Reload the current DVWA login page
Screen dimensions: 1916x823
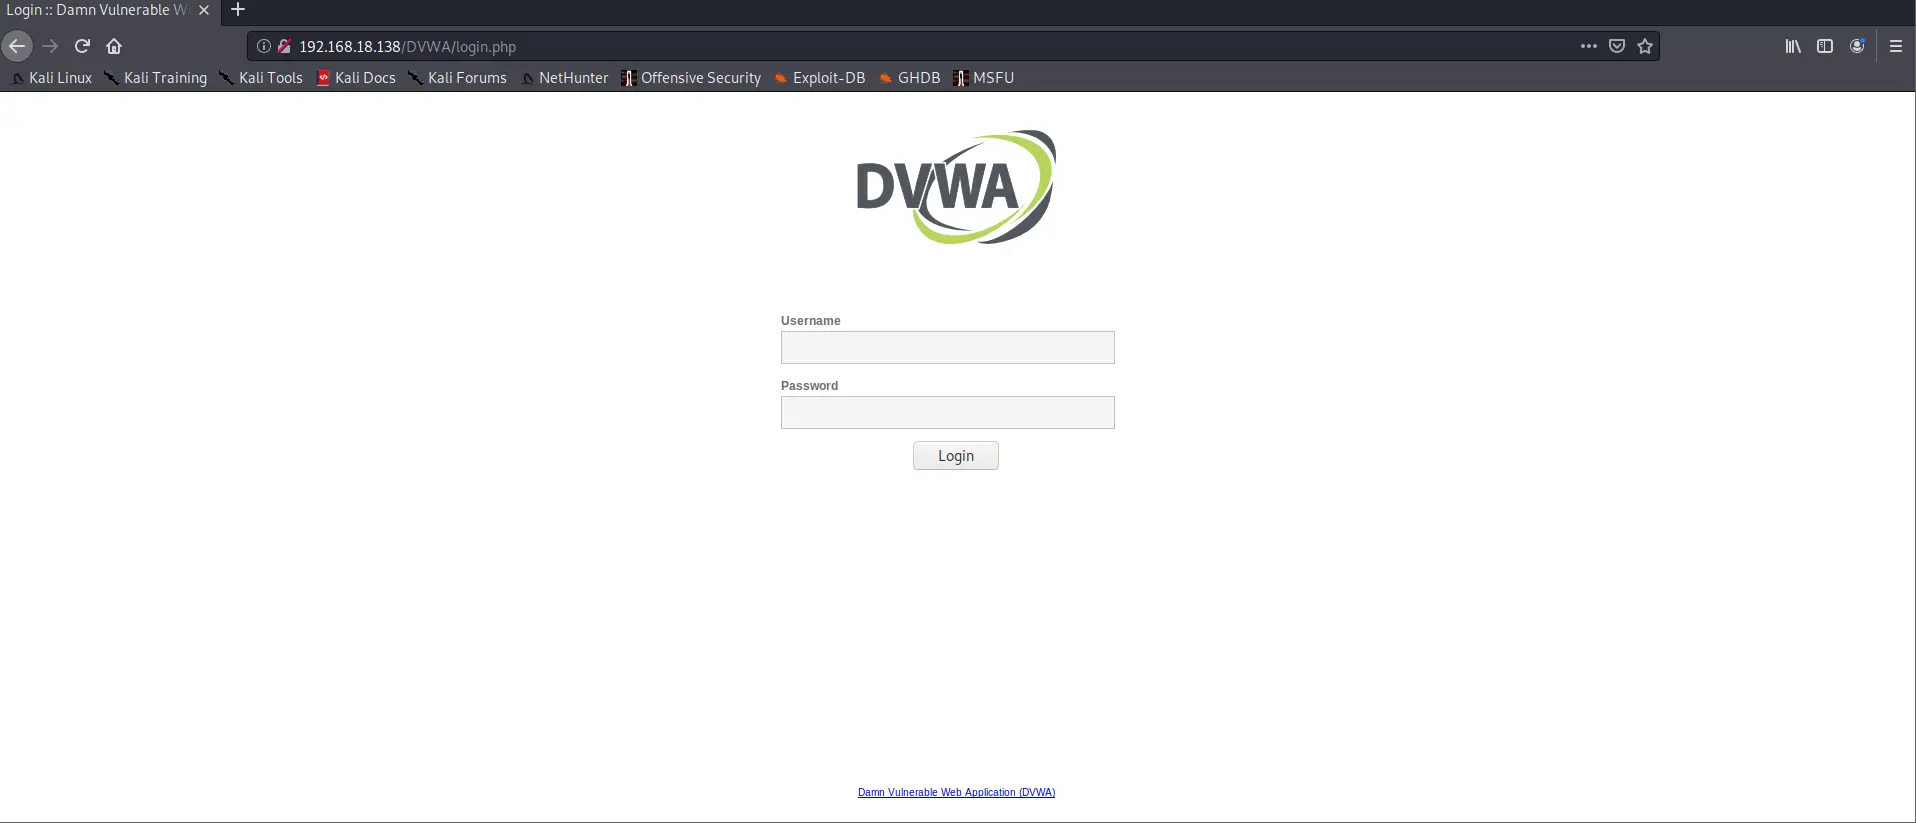click(x=83, y=46)
